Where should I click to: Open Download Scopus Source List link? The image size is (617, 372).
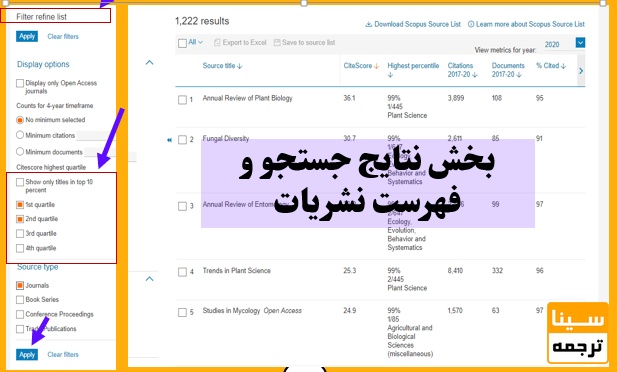click(x=413, y=24)
